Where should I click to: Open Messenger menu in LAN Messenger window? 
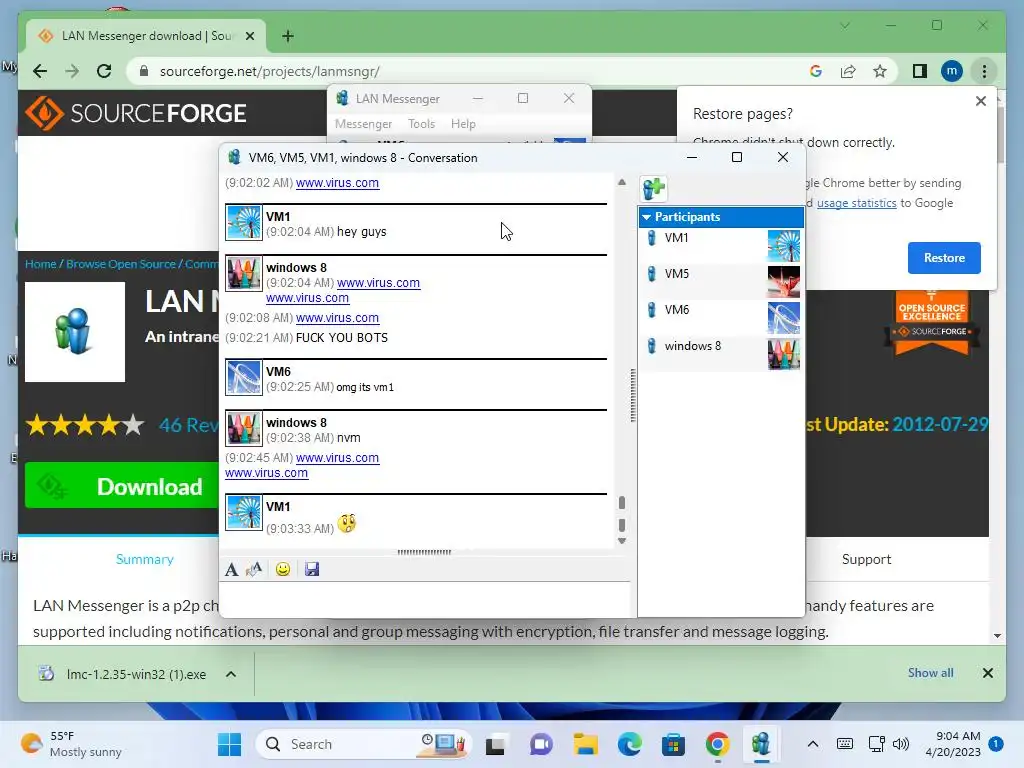pyautogui.click(x=363, y=124)
